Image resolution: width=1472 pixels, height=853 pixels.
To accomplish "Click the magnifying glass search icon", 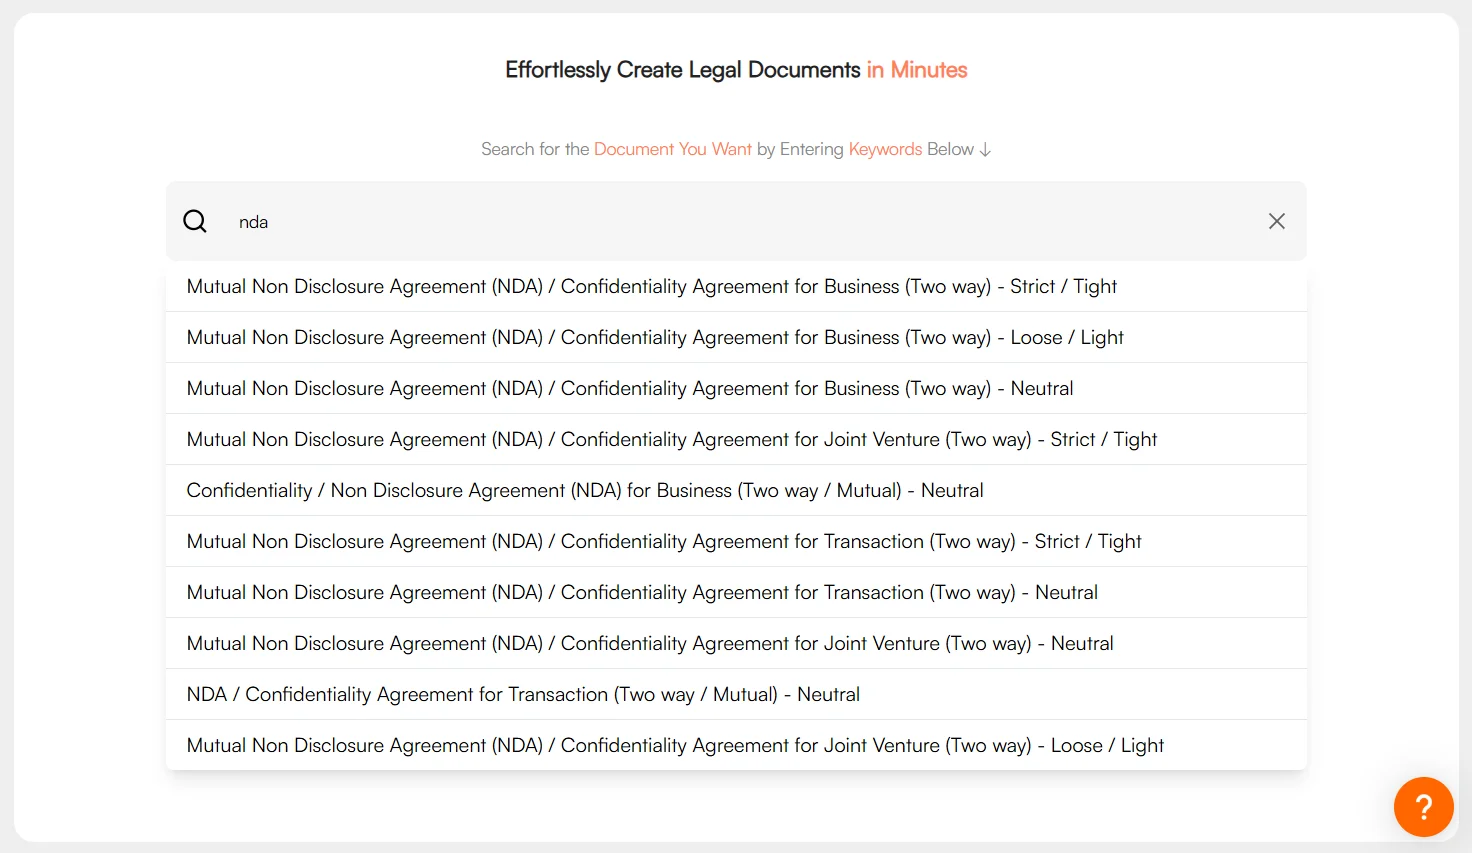I will (195, 221).
